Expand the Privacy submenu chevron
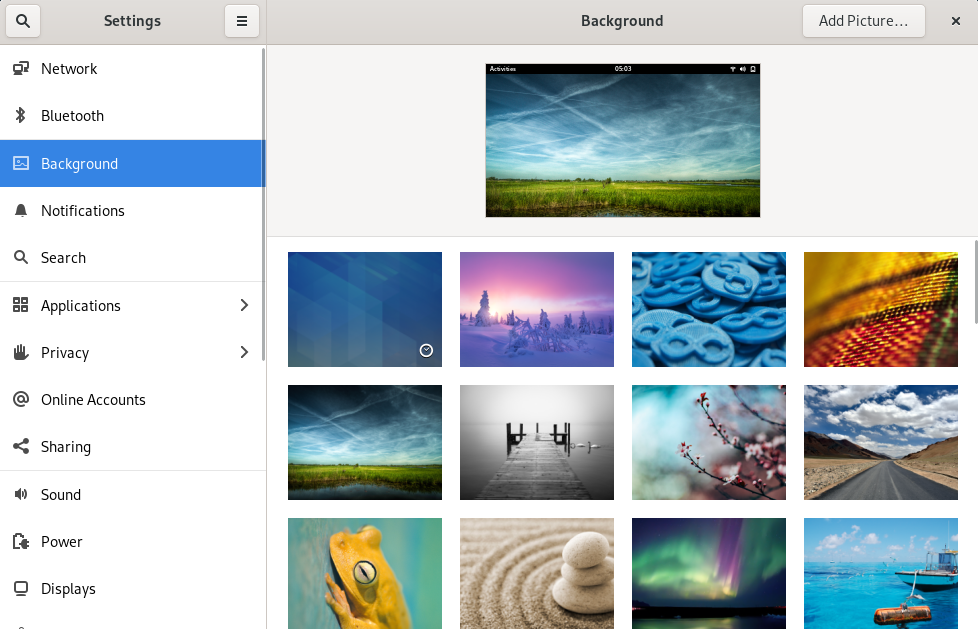978x629 pixels. tap(244, 353)
